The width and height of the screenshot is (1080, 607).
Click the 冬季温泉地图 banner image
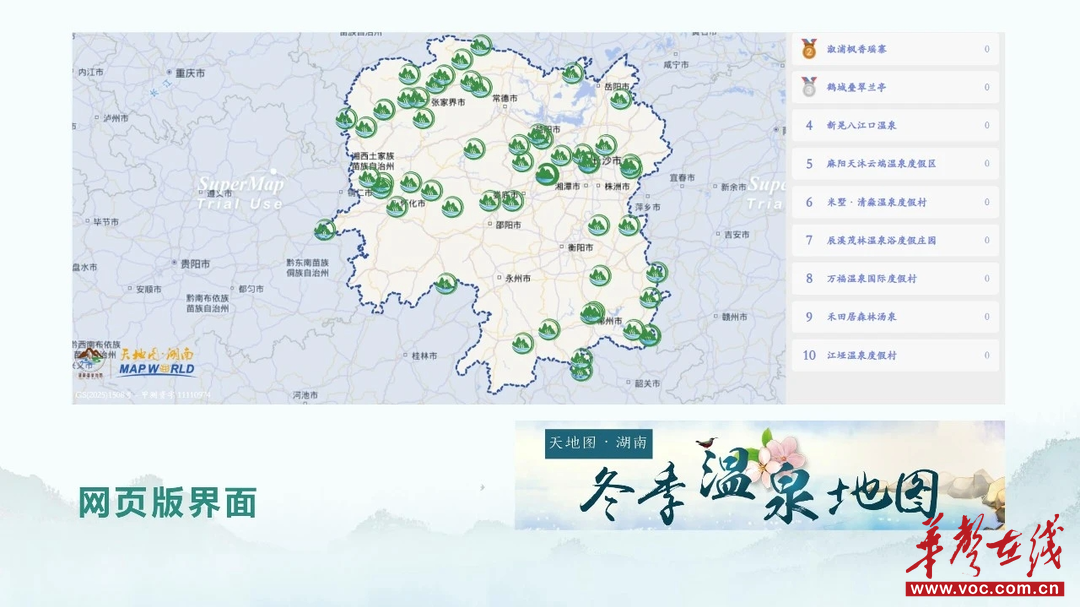[x=759, y=475]
